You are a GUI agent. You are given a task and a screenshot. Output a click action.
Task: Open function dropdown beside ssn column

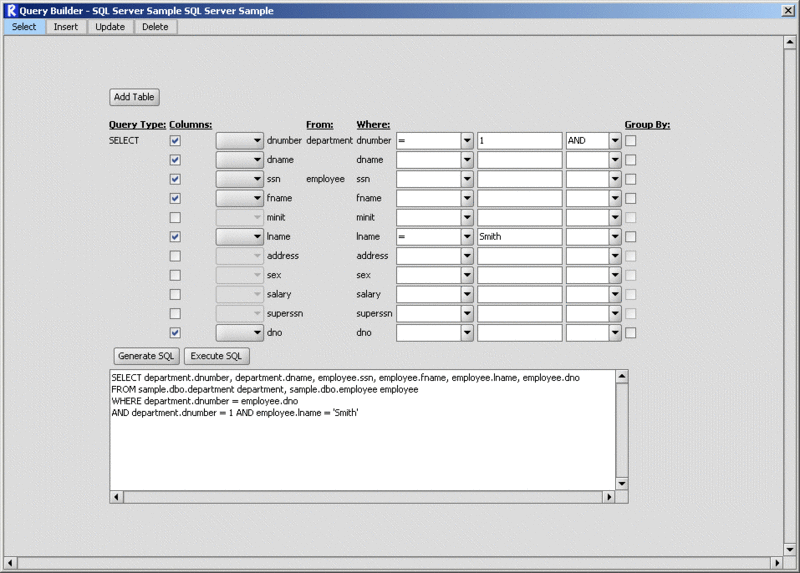click(x=239, y=179)
